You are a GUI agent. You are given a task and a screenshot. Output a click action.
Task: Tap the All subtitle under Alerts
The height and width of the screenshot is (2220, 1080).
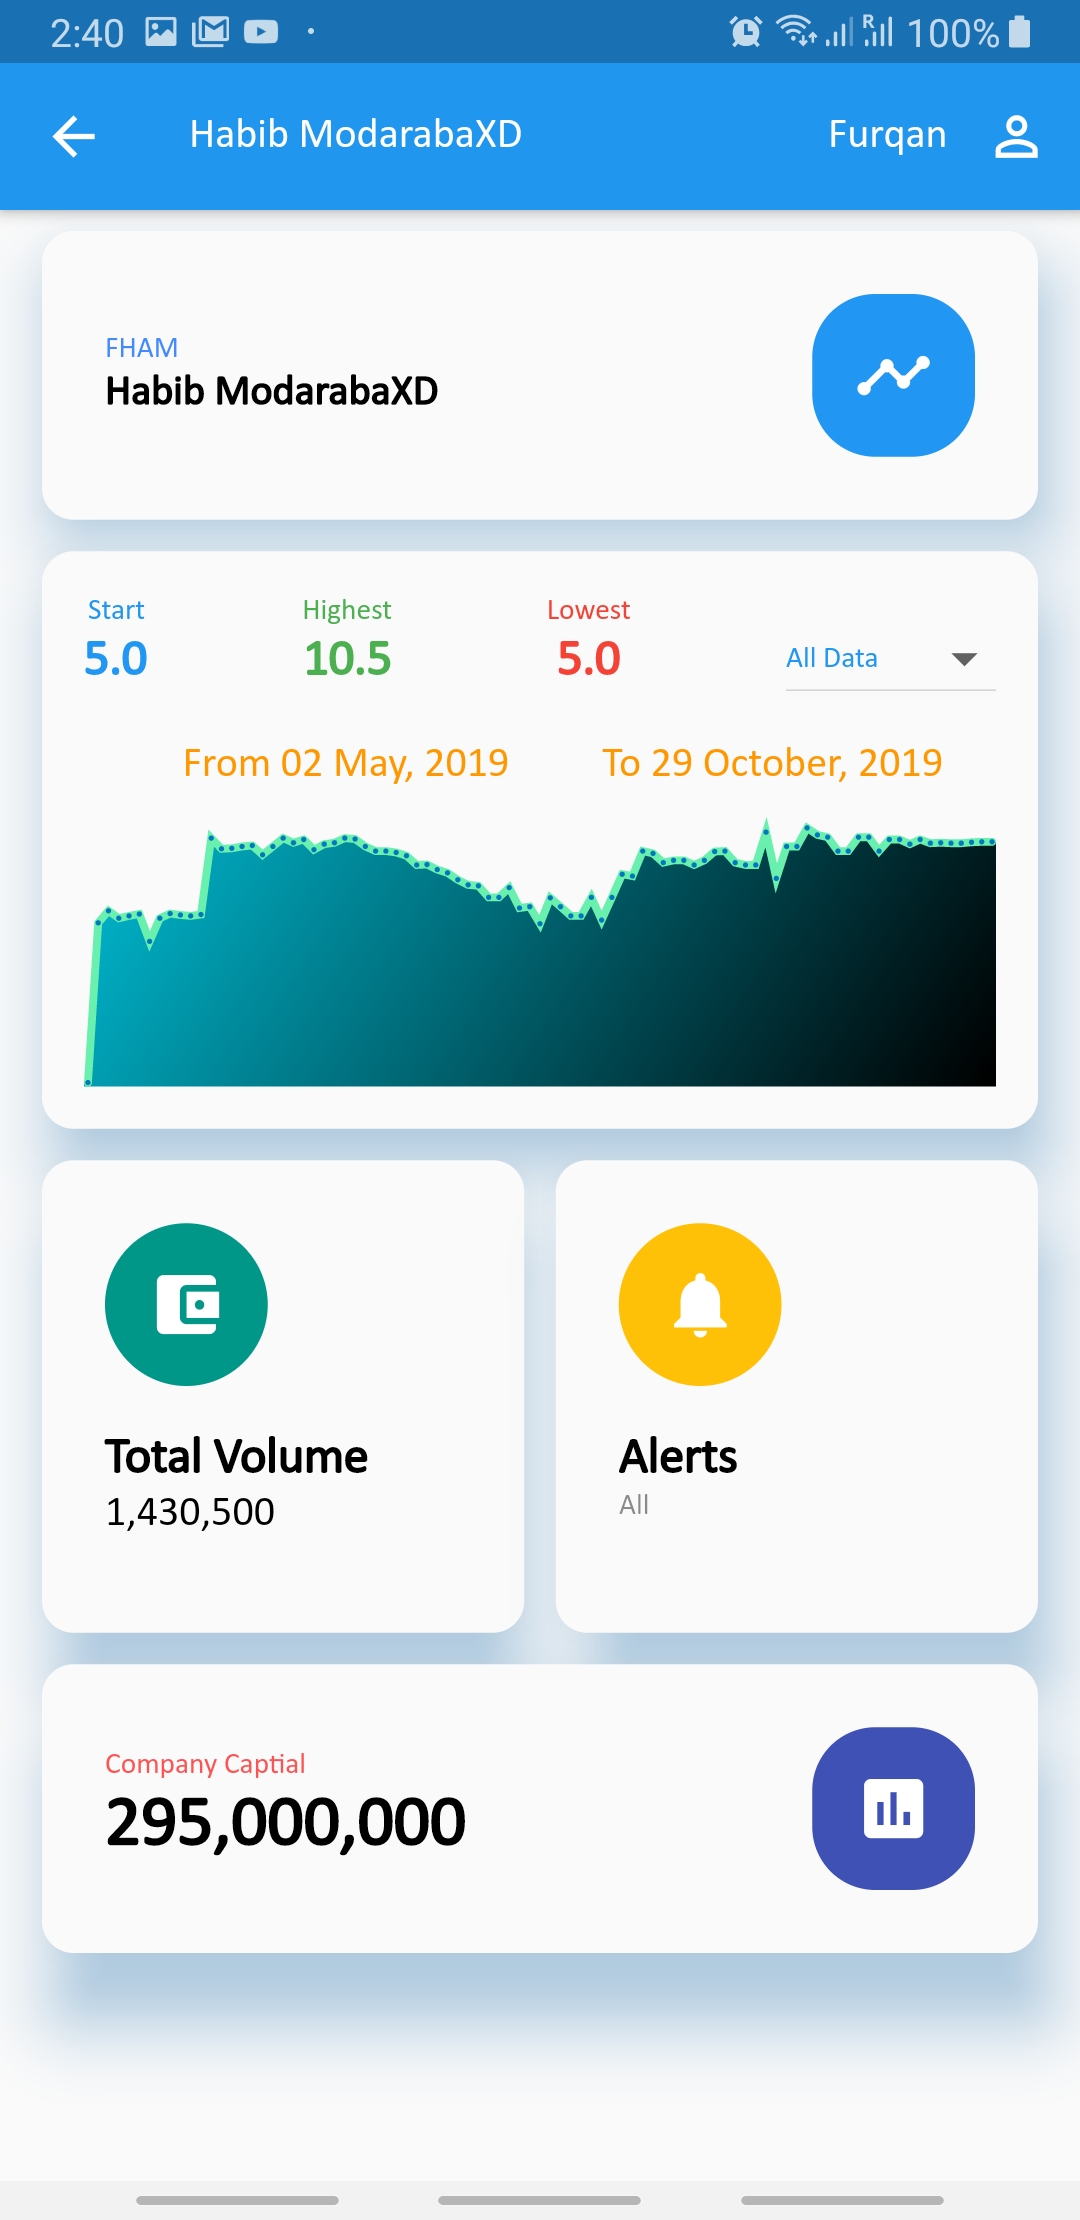pyautogui.click(x=634, y=1505)
